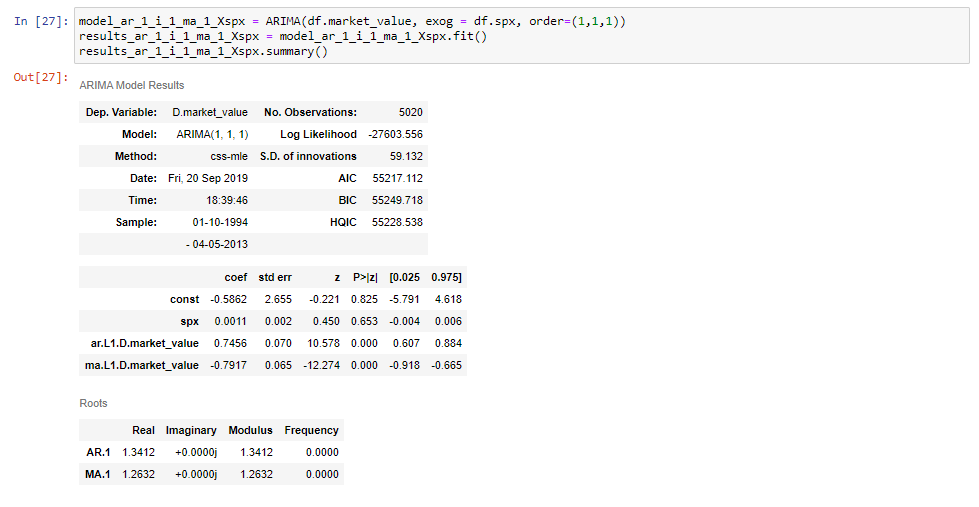Click the 'ARIMA(1, 1, 1)' model value
The height and width of the screenshot is (507, 979).
(212, 134)
